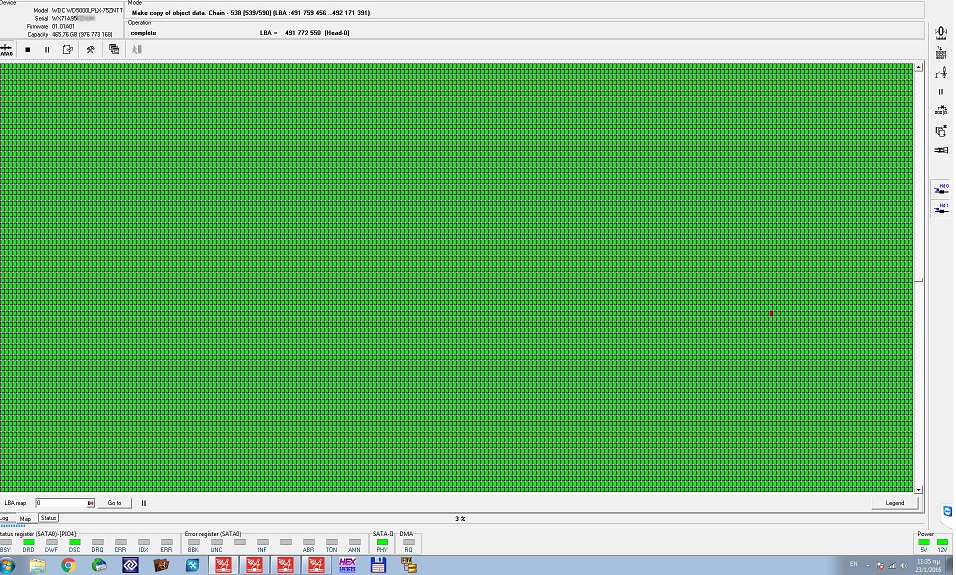Click the tools (hammer and wrench) icon
Screen dimensions: 956x575
pos(90,49)
